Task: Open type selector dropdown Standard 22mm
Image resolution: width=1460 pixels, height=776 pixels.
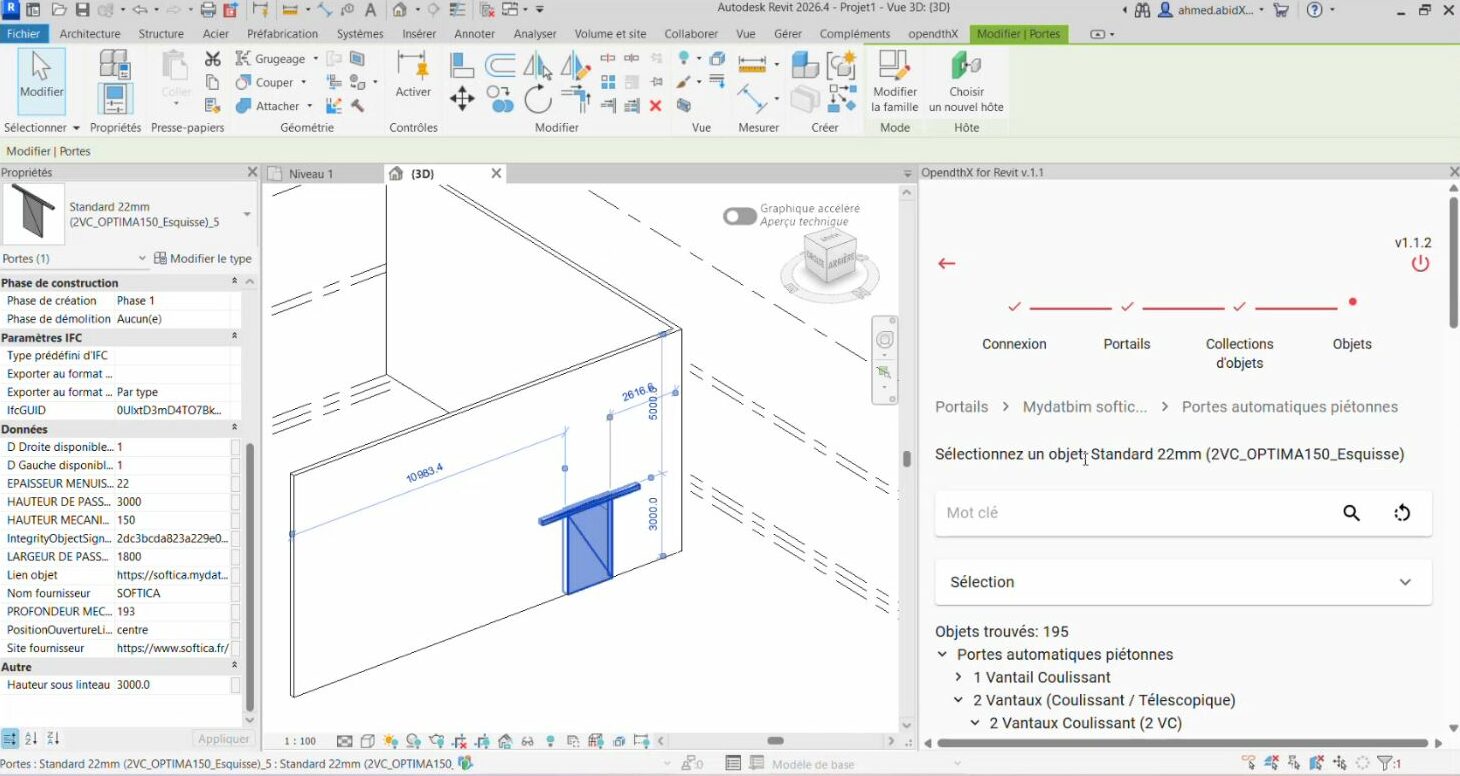Action: 247,215
